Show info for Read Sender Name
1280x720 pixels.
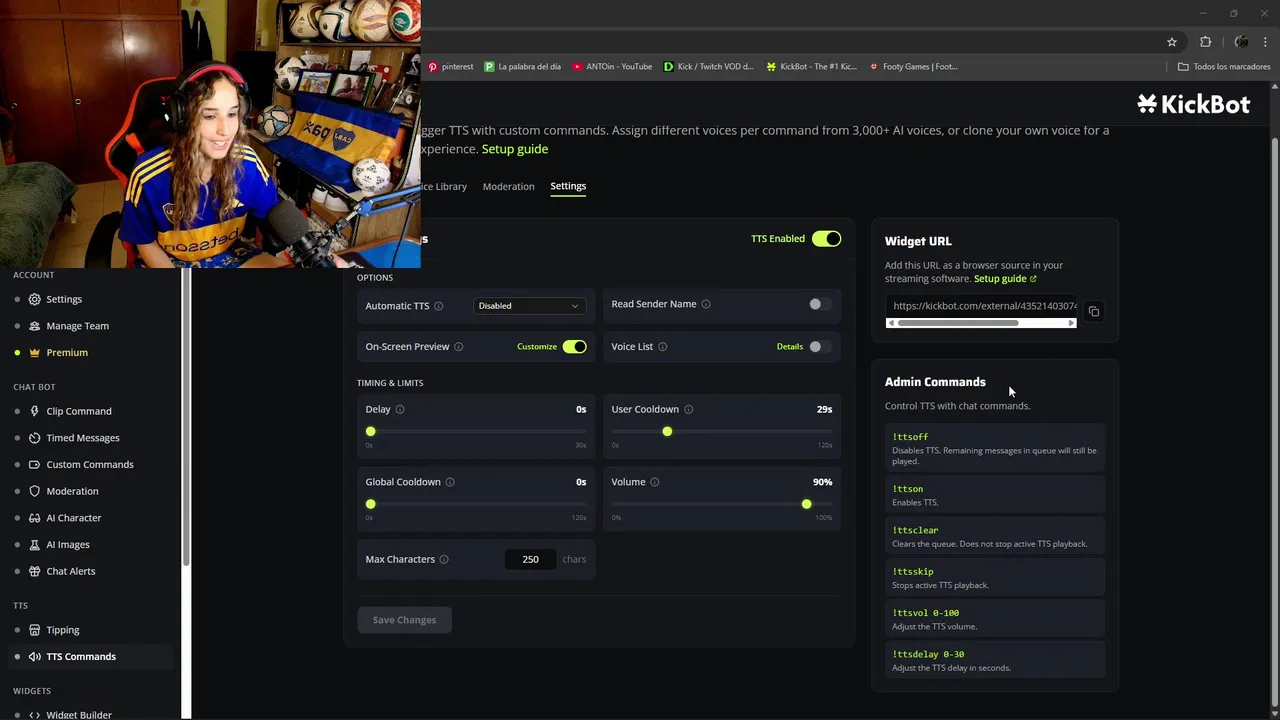(x=706, y=304)
